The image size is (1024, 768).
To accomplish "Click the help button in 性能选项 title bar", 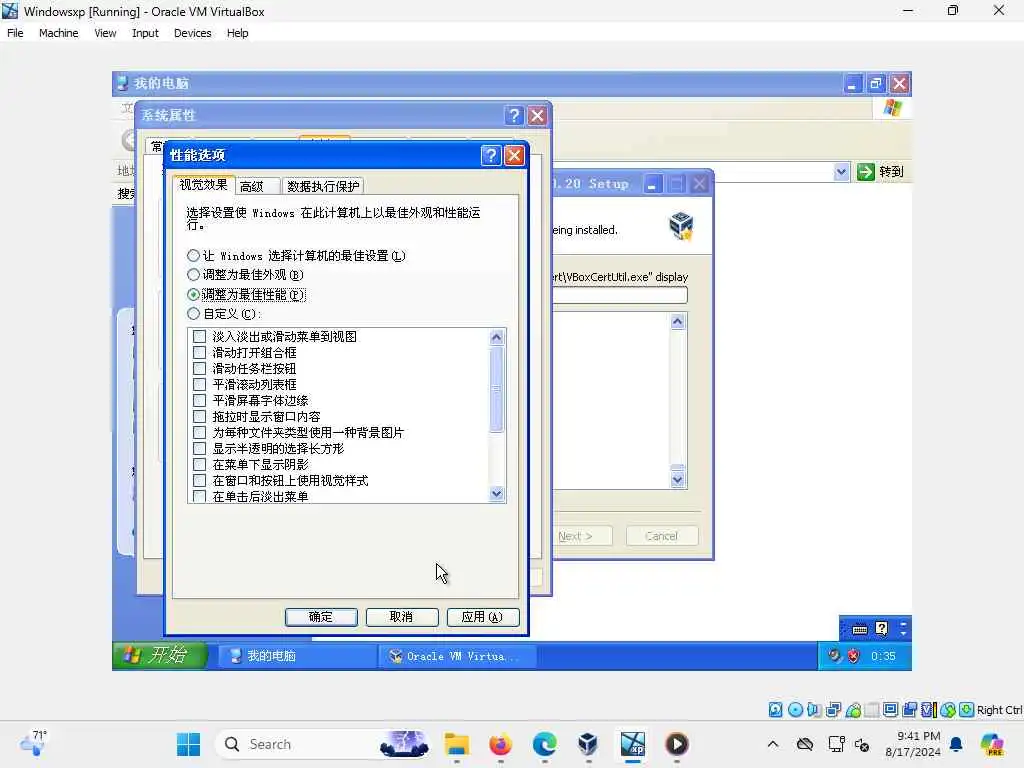I will pos(491,155).
